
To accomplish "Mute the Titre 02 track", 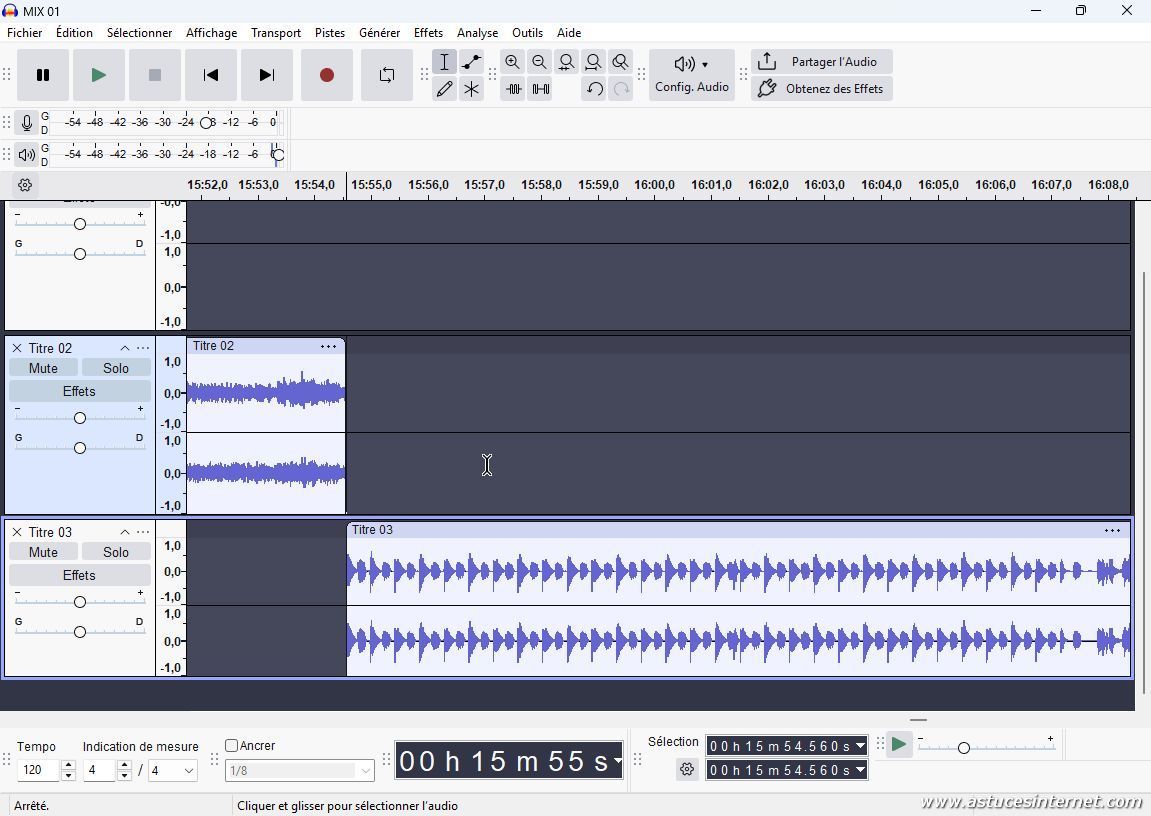I will tap(43, 368).
